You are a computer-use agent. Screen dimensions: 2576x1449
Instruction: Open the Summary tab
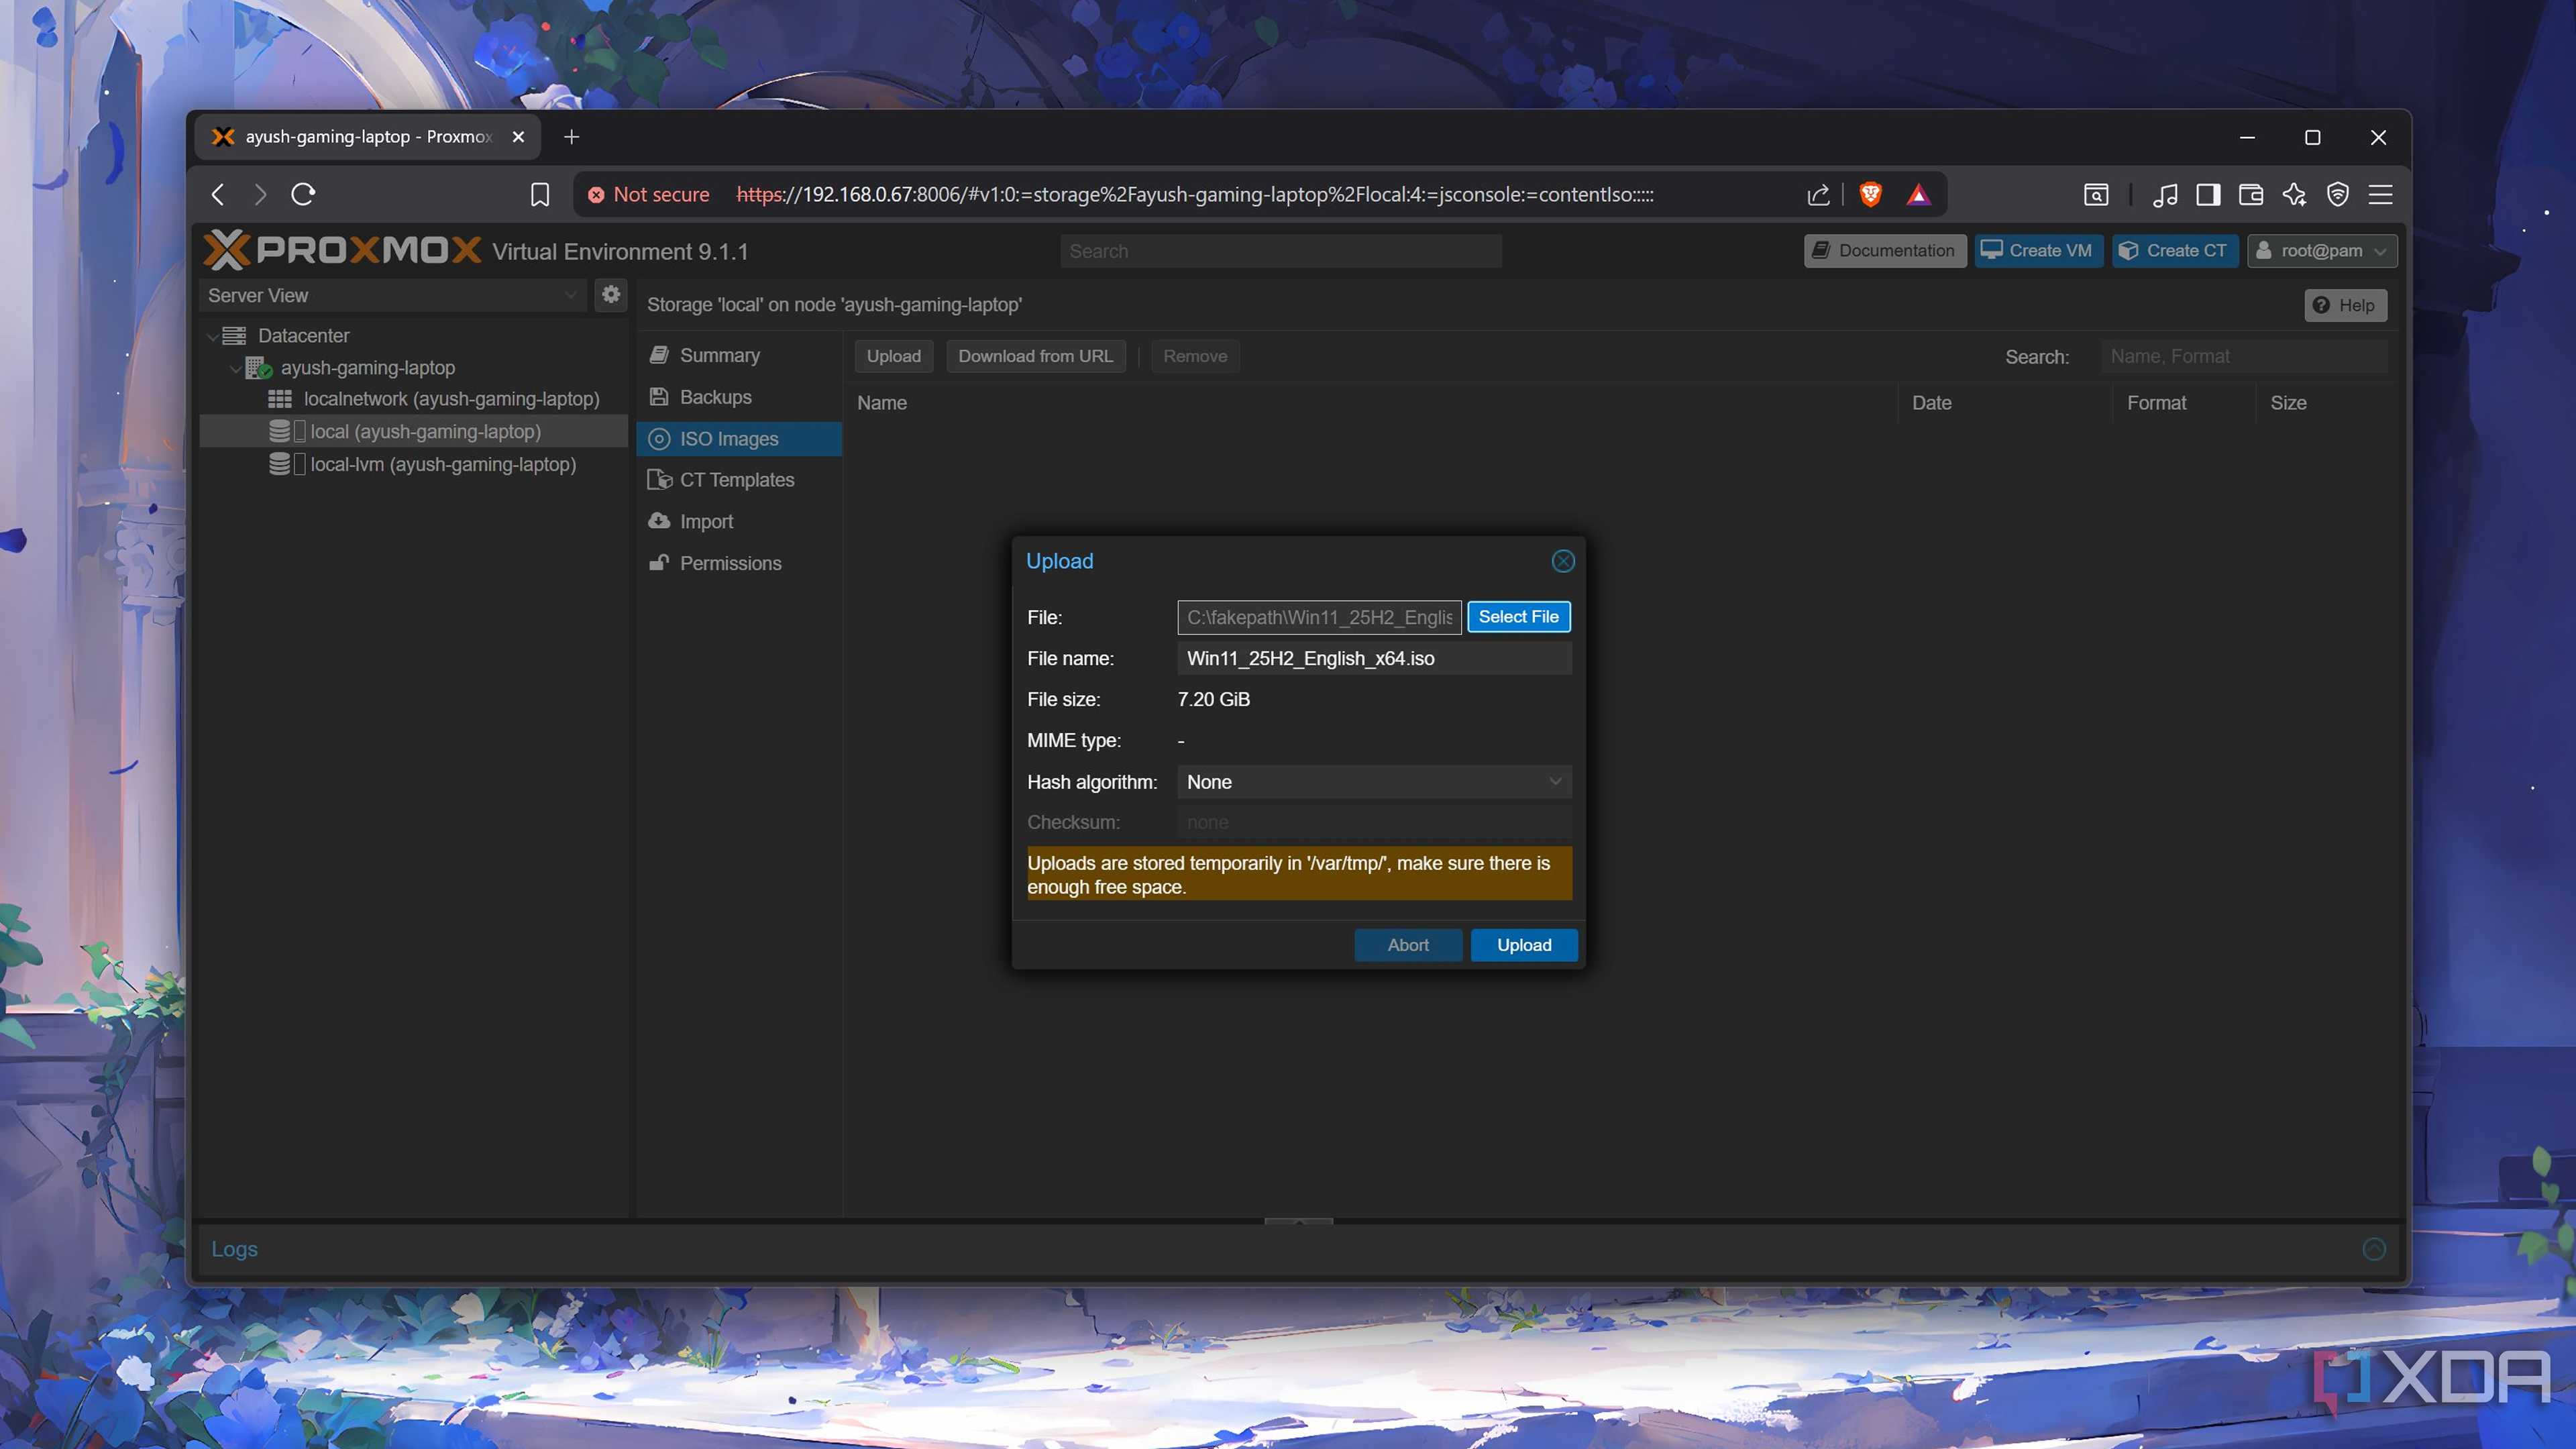click(739, 355)
